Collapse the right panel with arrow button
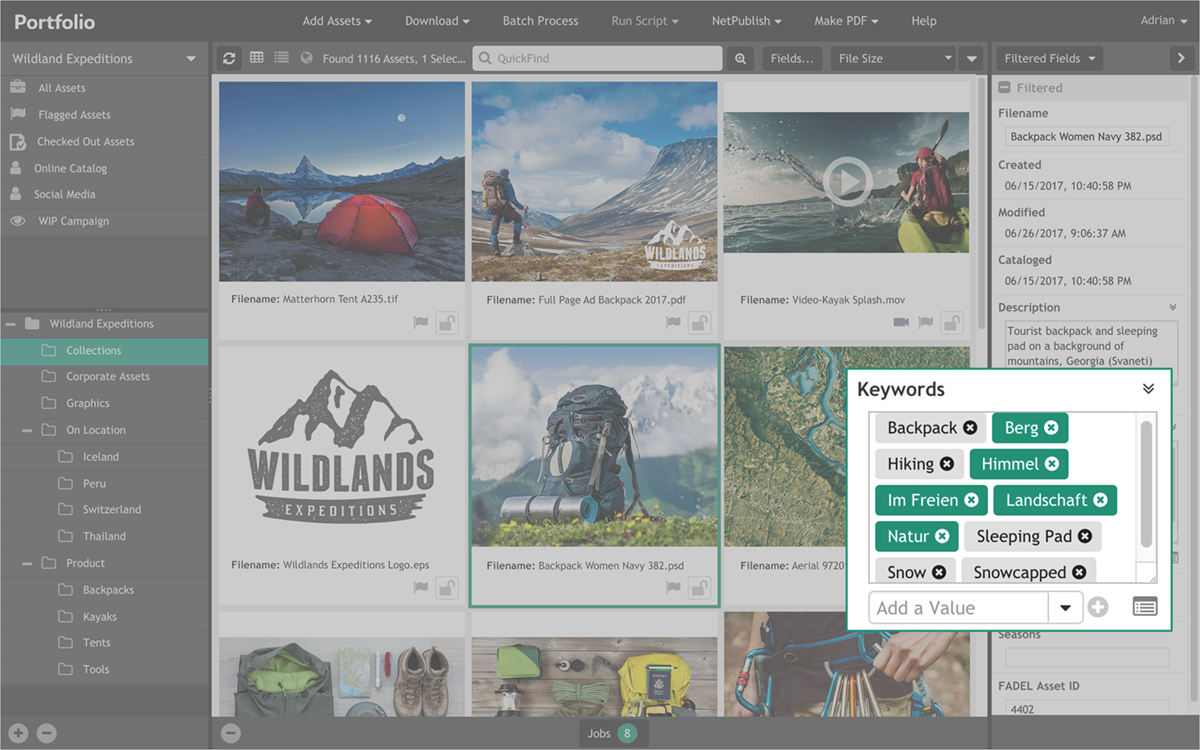This screenshot has height=750, width=1200. coord(1181,59)
